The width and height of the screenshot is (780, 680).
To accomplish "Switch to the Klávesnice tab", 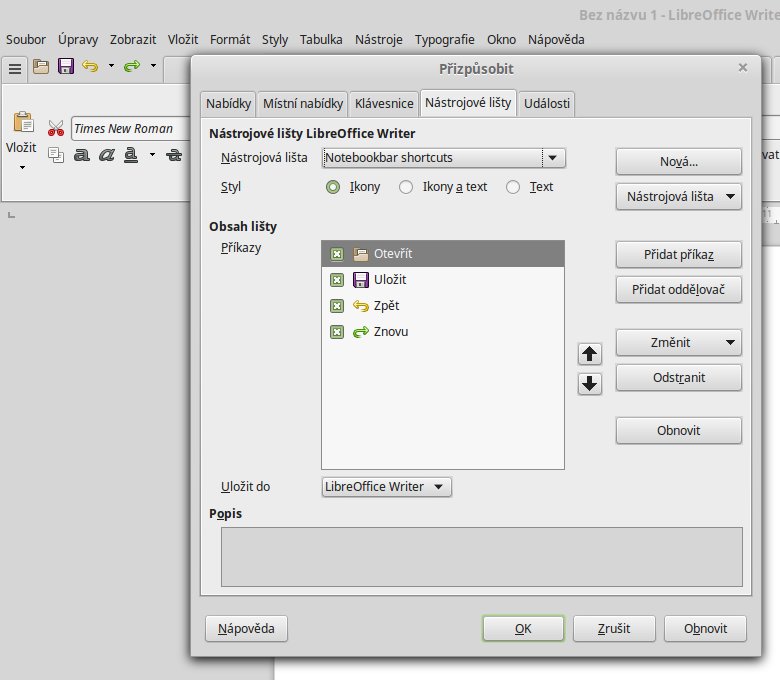I will [384, 103].
